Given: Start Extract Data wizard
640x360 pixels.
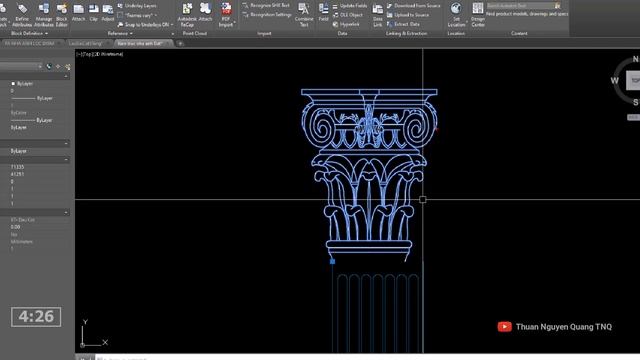Looking at the screenshot, I should coord(403,24).
